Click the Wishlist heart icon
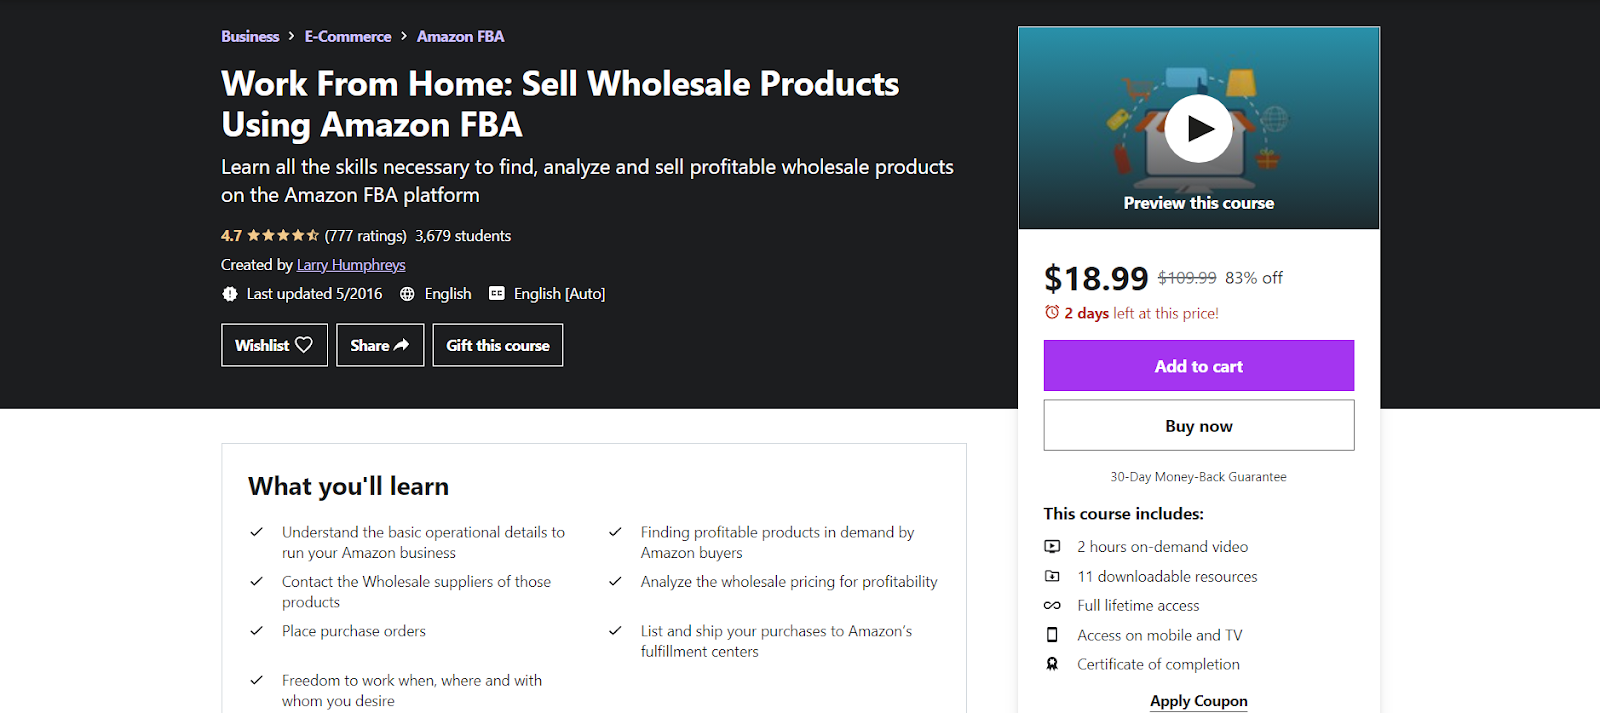Viewport: 1600px width, 713px height. (x=304, y=345)
